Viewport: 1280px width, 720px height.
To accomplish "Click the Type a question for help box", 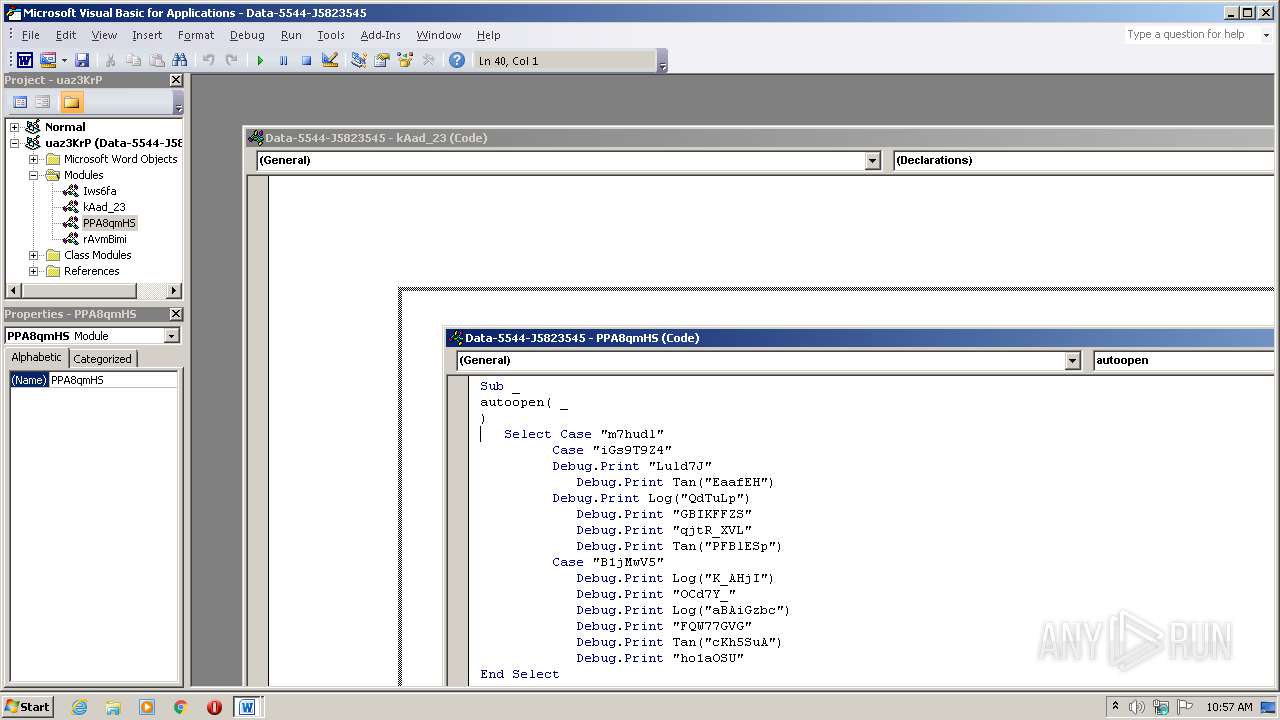I will (x=1190, y=34).
